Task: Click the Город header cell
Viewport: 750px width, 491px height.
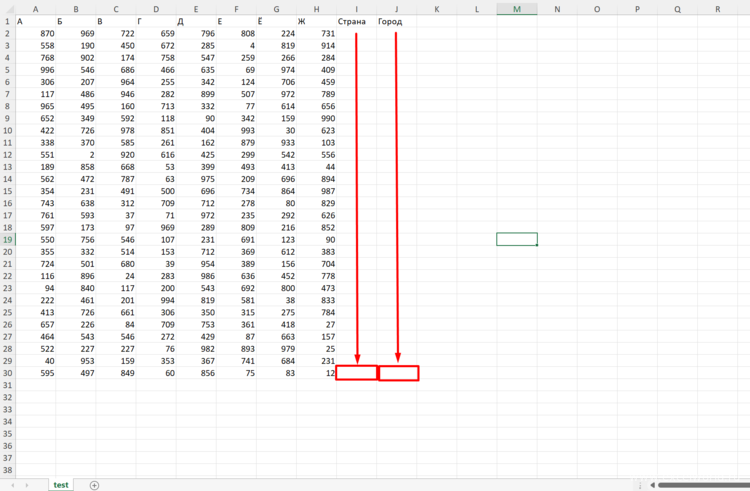Action: click(397, 22)
